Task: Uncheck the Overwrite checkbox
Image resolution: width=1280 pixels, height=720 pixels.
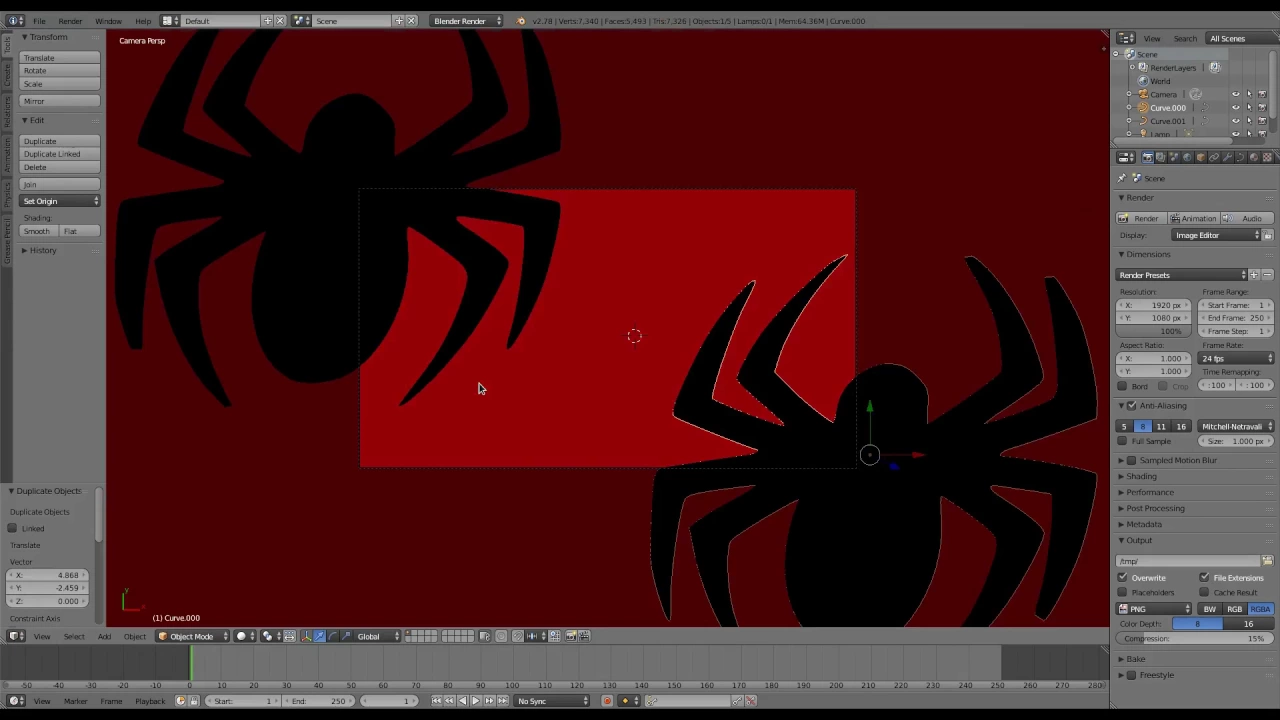Action: click(1122, 578)
